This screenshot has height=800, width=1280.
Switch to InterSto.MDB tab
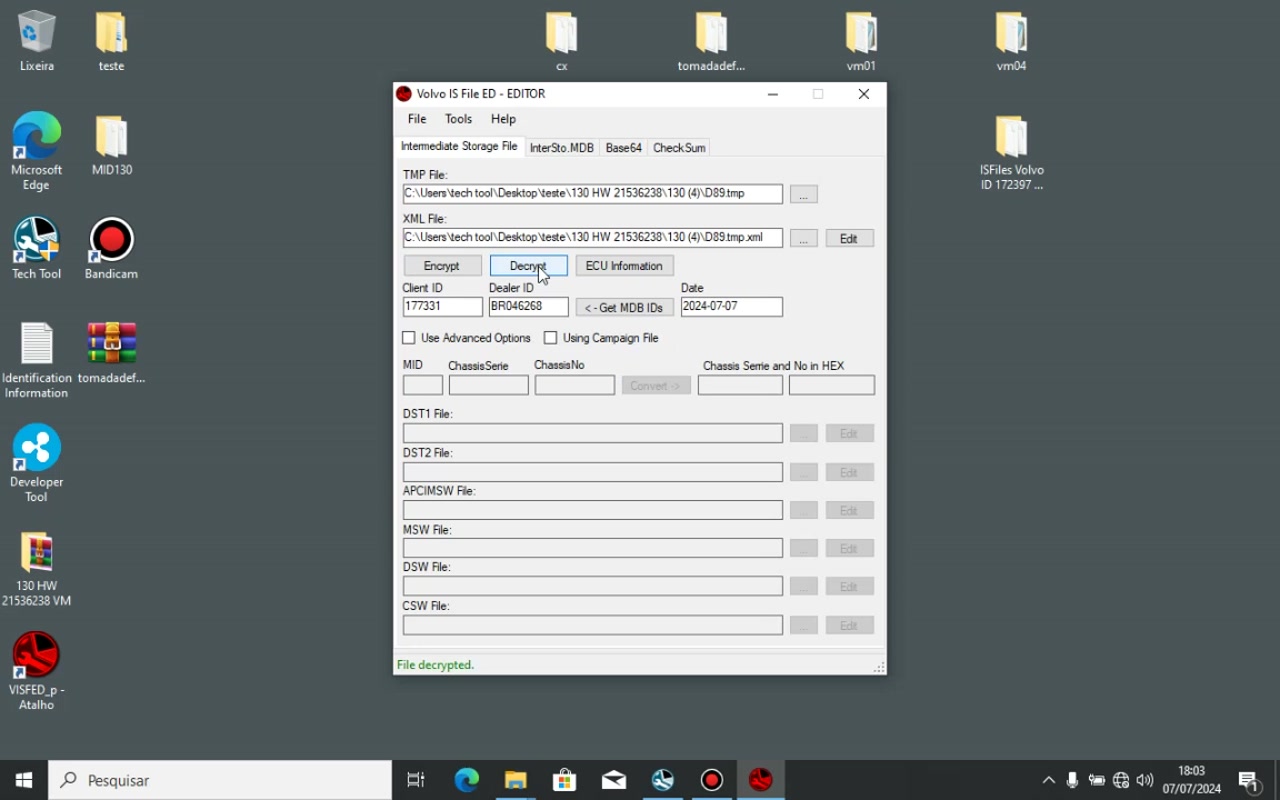(562, 148)
